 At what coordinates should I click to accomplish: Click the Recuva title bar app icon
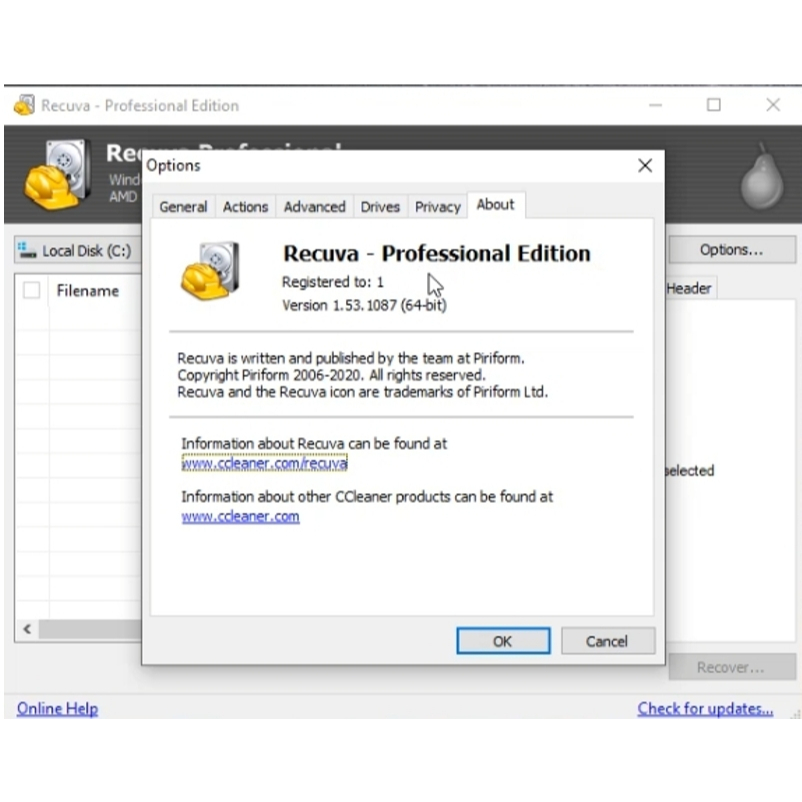pyautogui.click(x=24, y=105)
